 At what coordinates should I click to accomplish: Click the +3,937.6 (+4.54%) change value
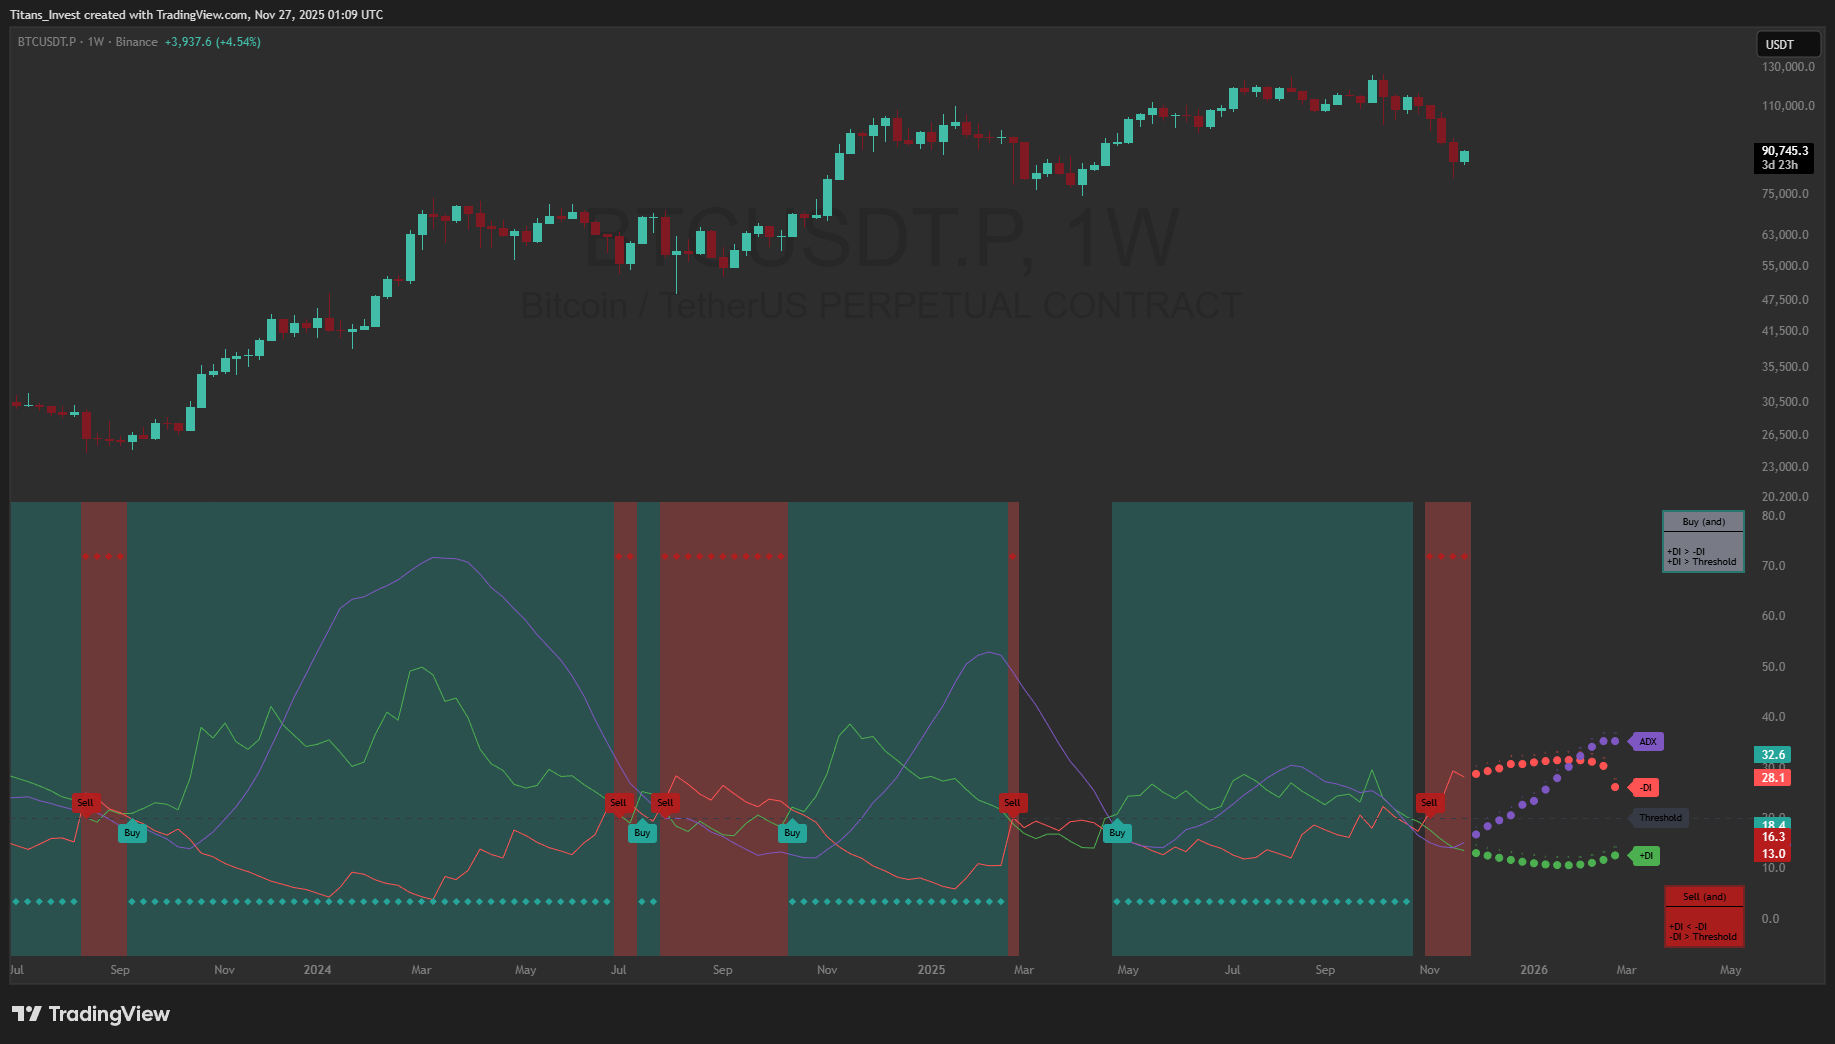tap(213, 42)
